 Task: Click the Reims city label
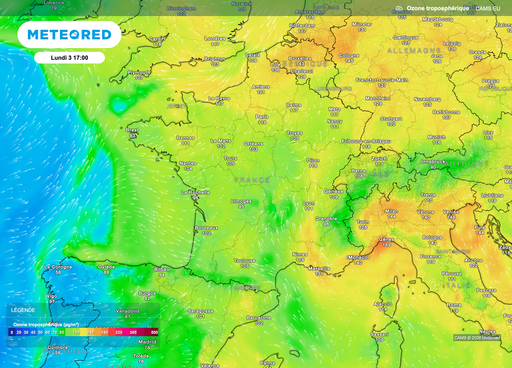click(294, 105)
